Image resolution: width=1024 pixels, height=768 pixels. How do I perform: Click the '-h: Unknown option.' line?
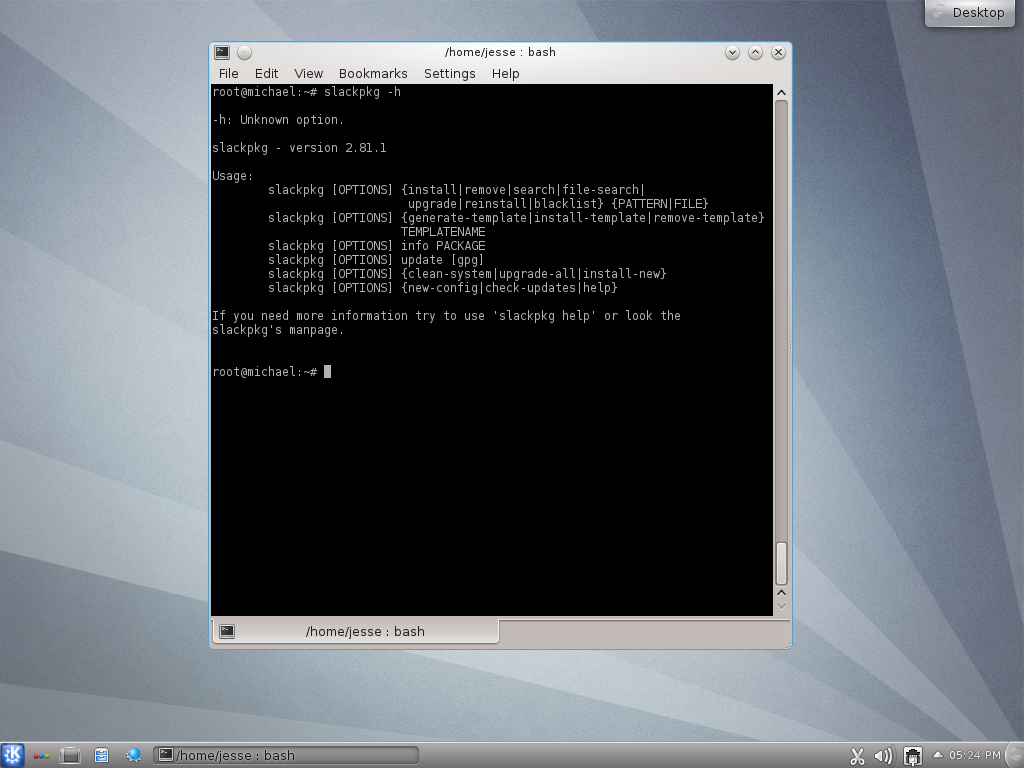tap(278, 120)
